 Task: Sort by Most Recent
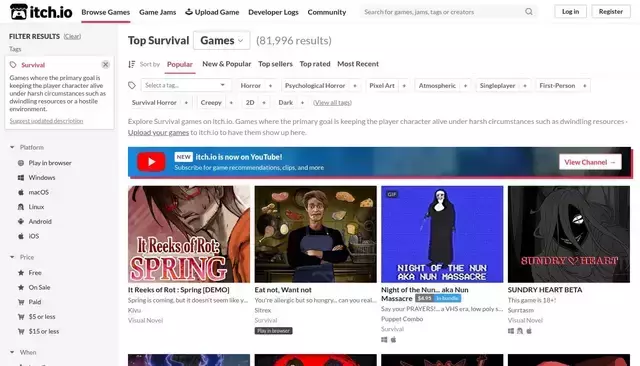[358, 64]
